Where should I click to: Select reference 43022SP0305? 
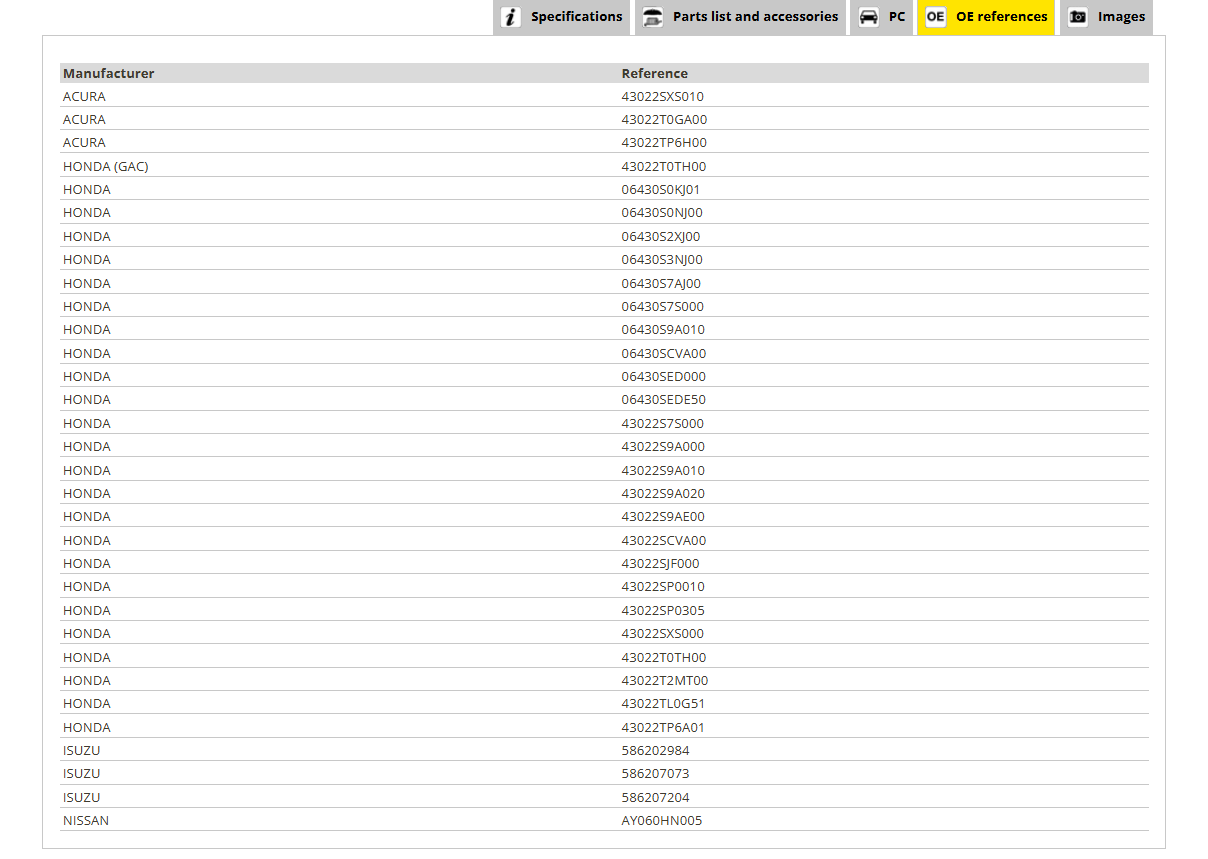(663, 610)
